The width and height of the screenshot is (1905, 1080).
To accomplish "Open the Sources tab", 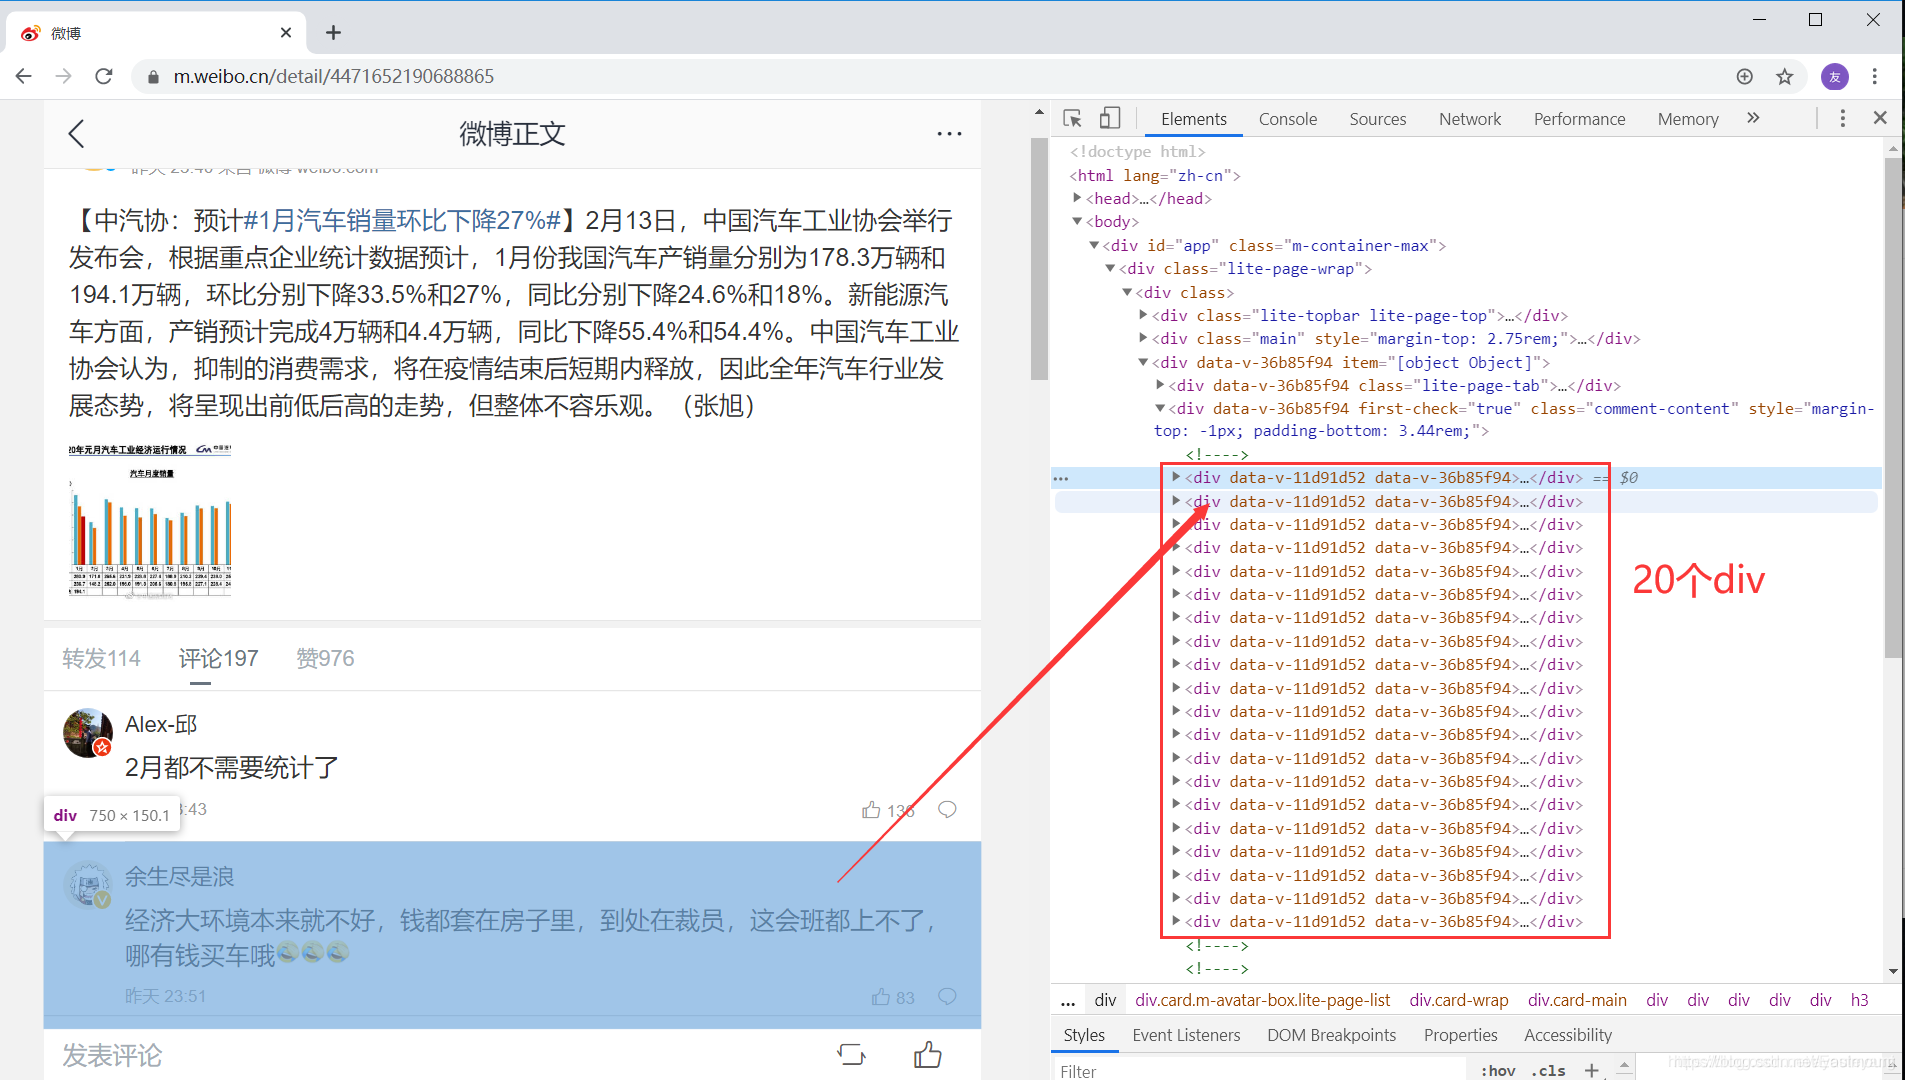I will (1377, 119).
